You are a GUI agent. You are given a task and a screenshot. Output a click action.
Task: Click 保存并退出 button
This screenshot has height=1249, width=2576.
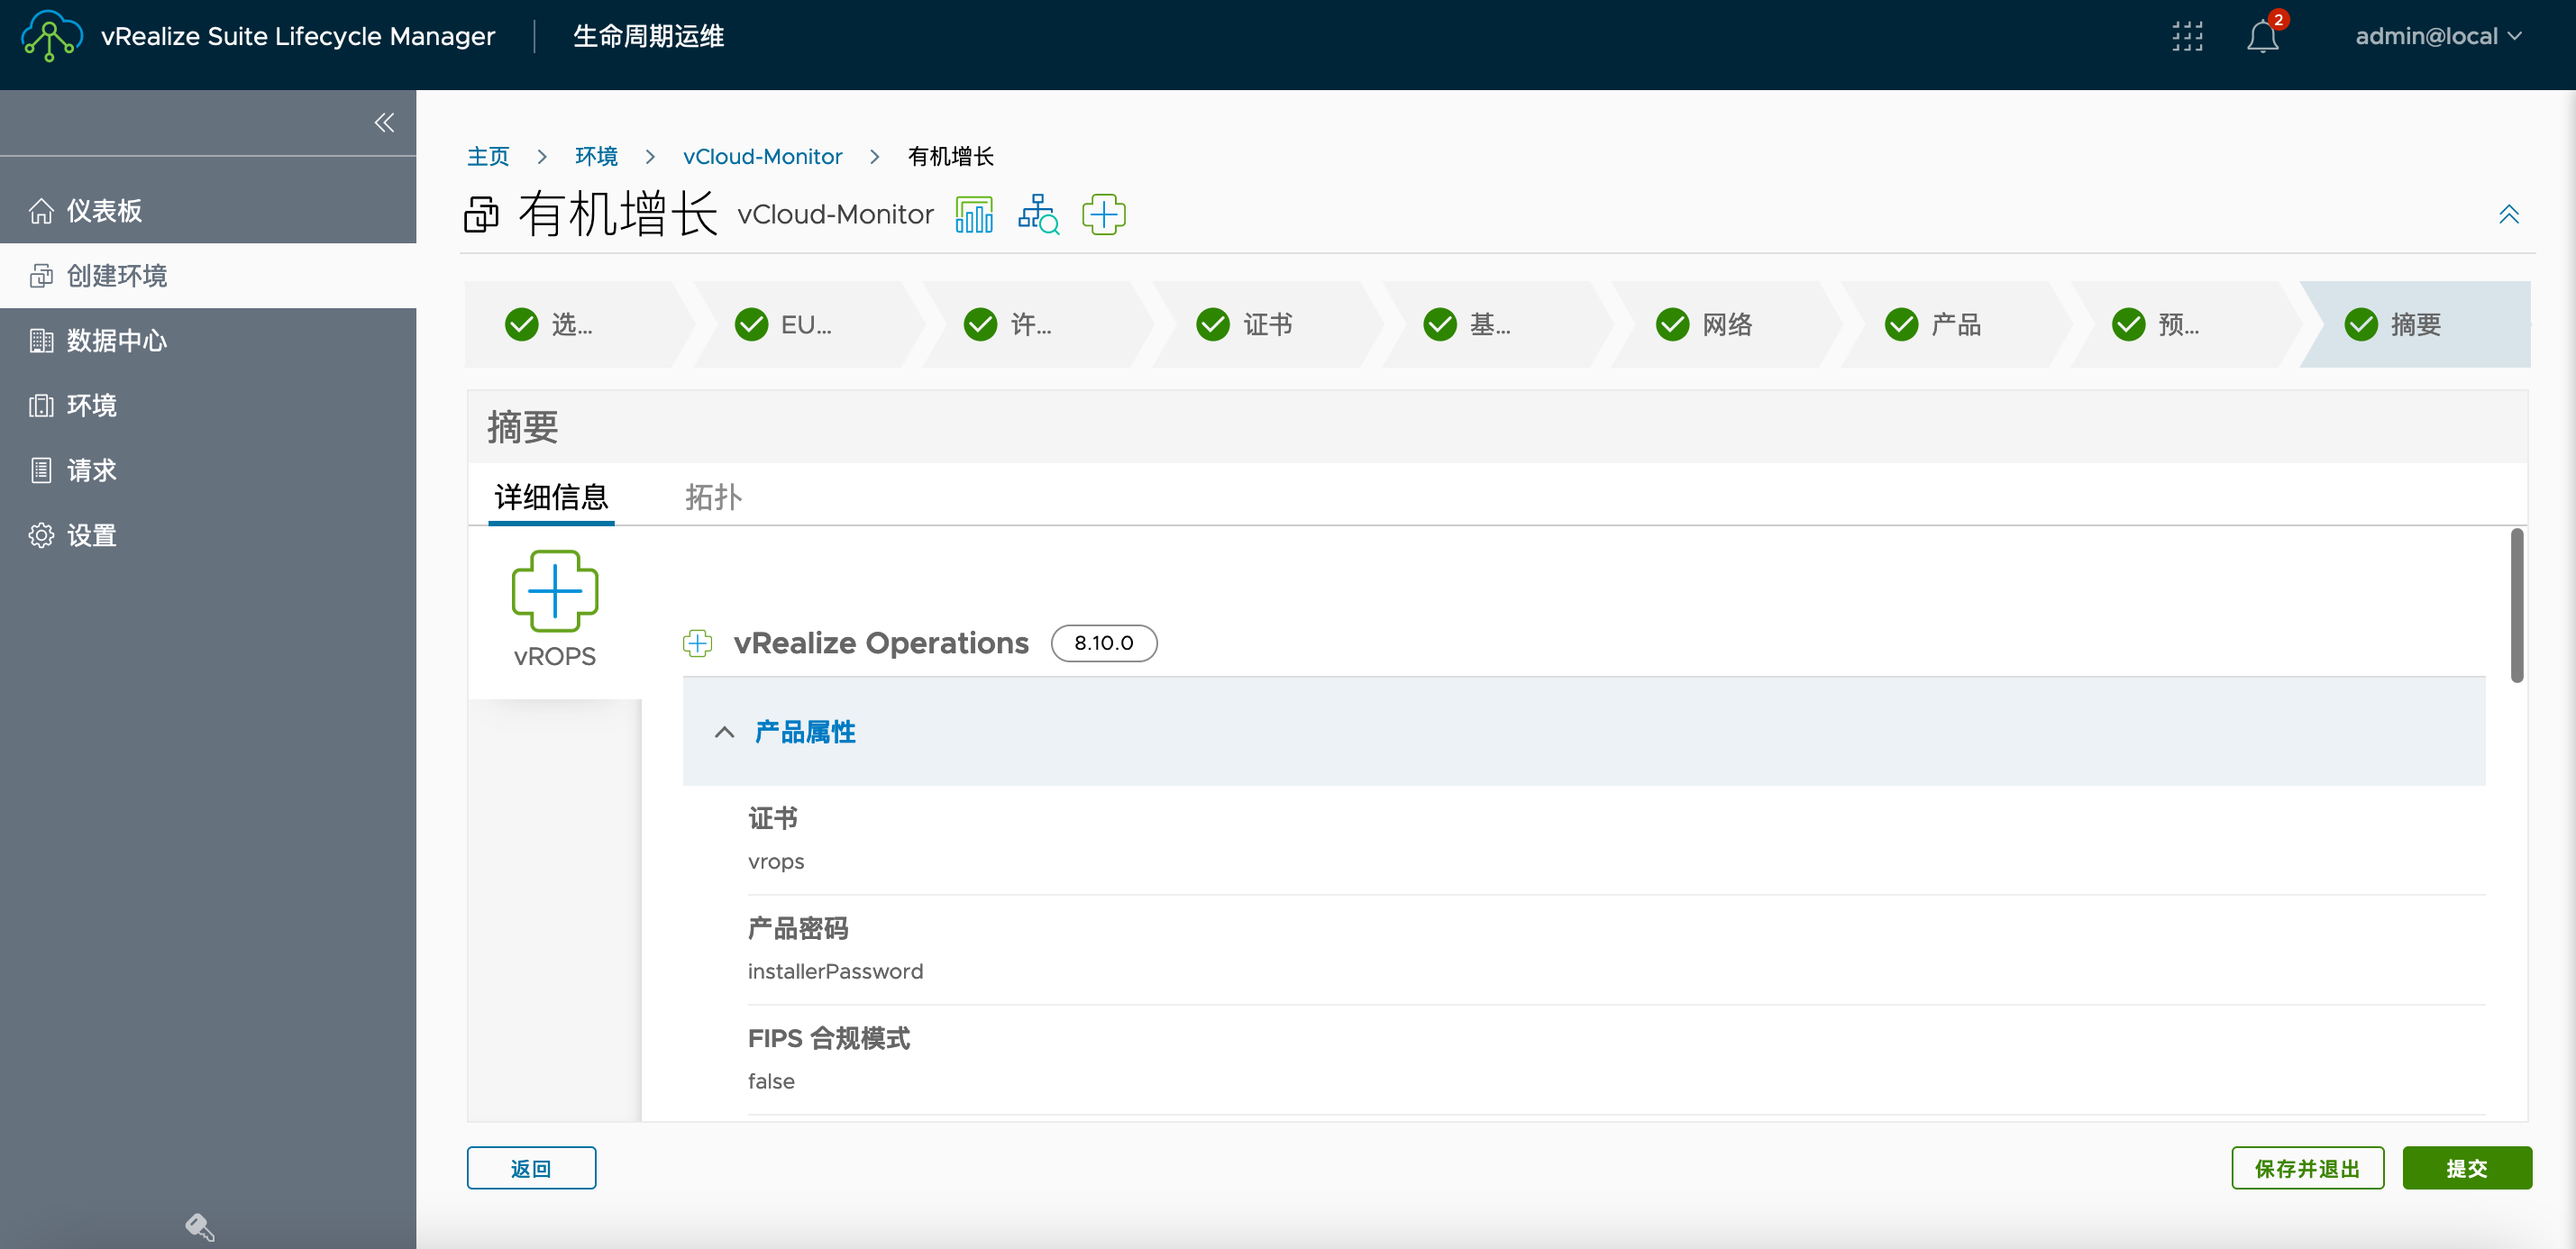point(2307,1168)
